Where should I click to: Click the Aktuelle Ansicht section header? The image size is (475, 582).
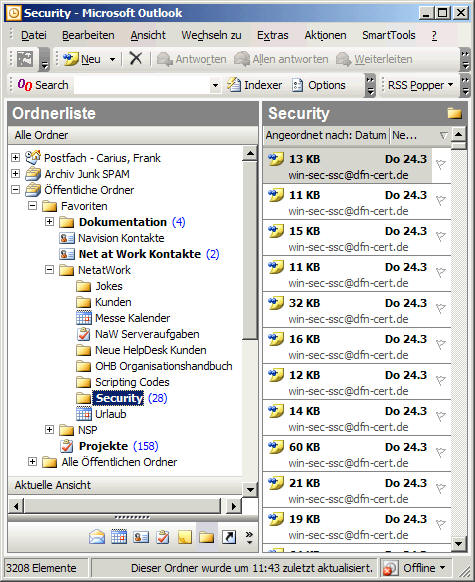pyautogui.click(x=125, y=485)
